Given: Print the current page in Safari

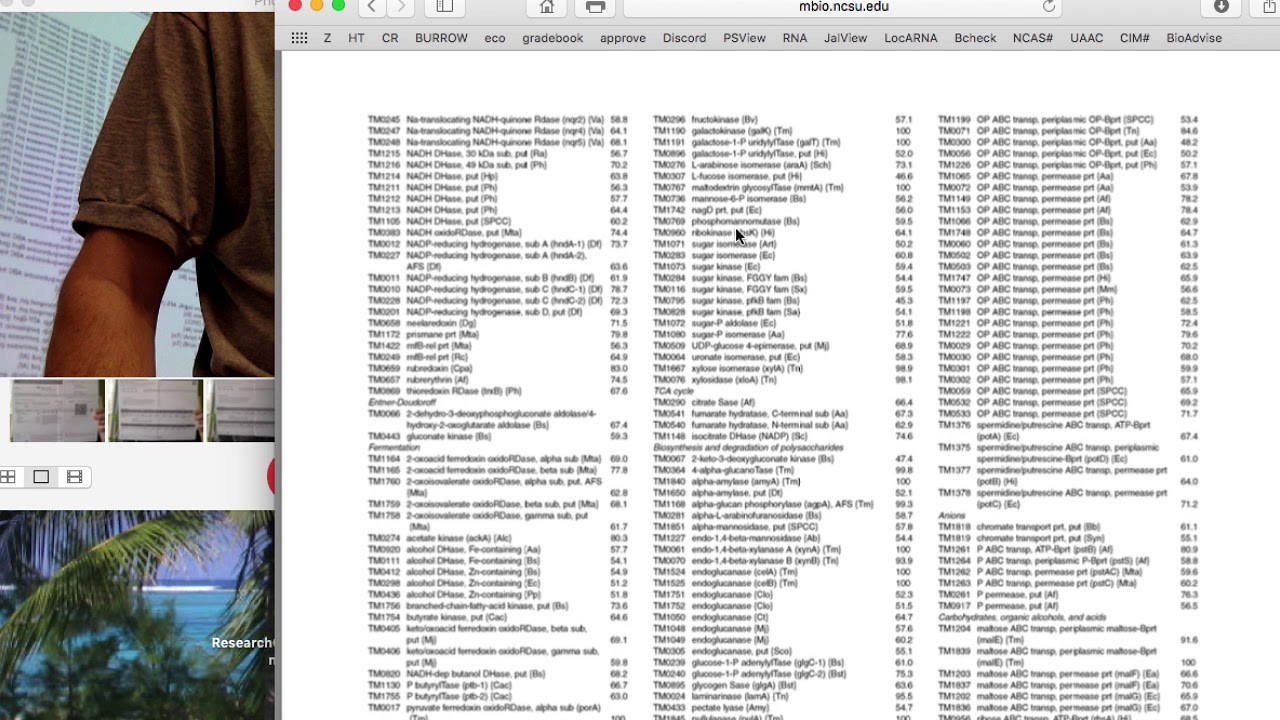Looking at the screenshot, I should 596,7.
